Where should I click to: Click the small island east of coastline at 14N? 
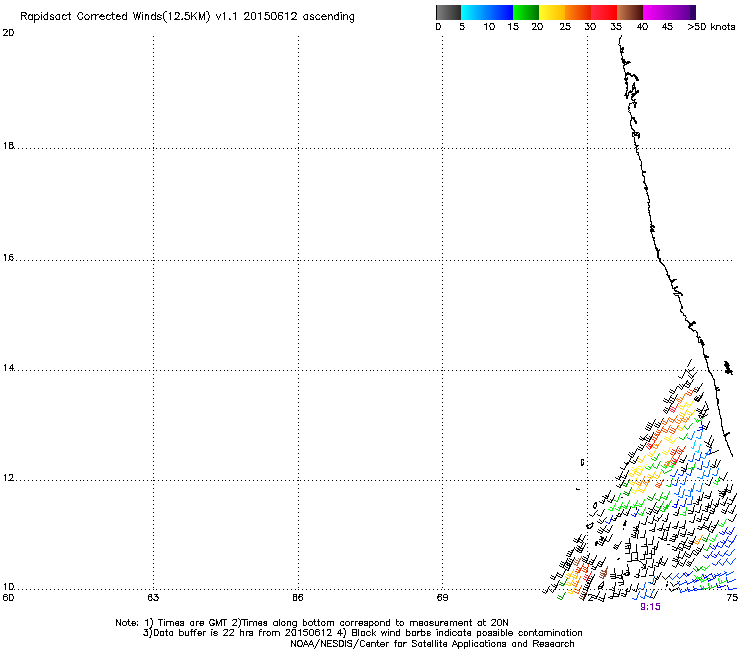tap(729, 367)
